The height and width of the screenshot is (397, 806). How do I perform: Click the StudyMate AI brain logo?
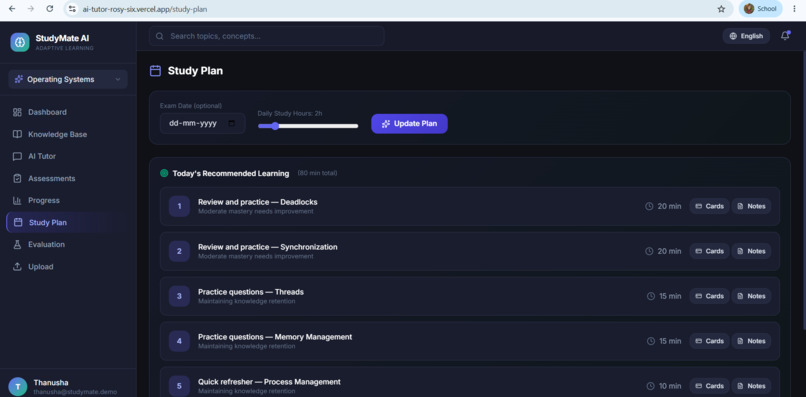[20, 42]
